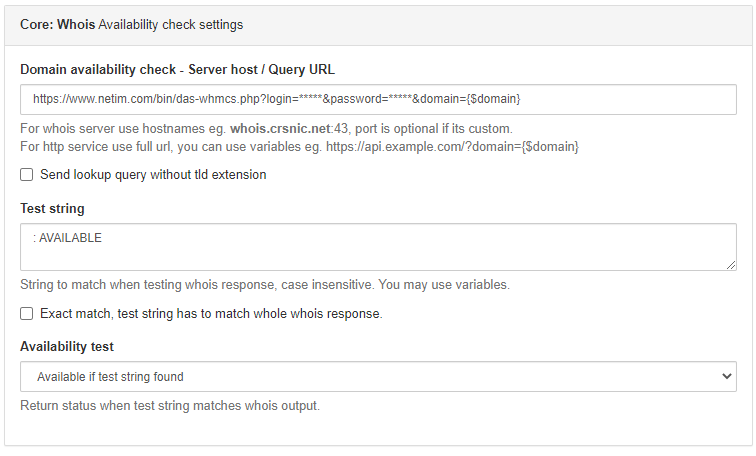This screenshot has height=456, width=756.
Task: Click the Server host / Query URL input field
Action: click(x=378, y=99)
